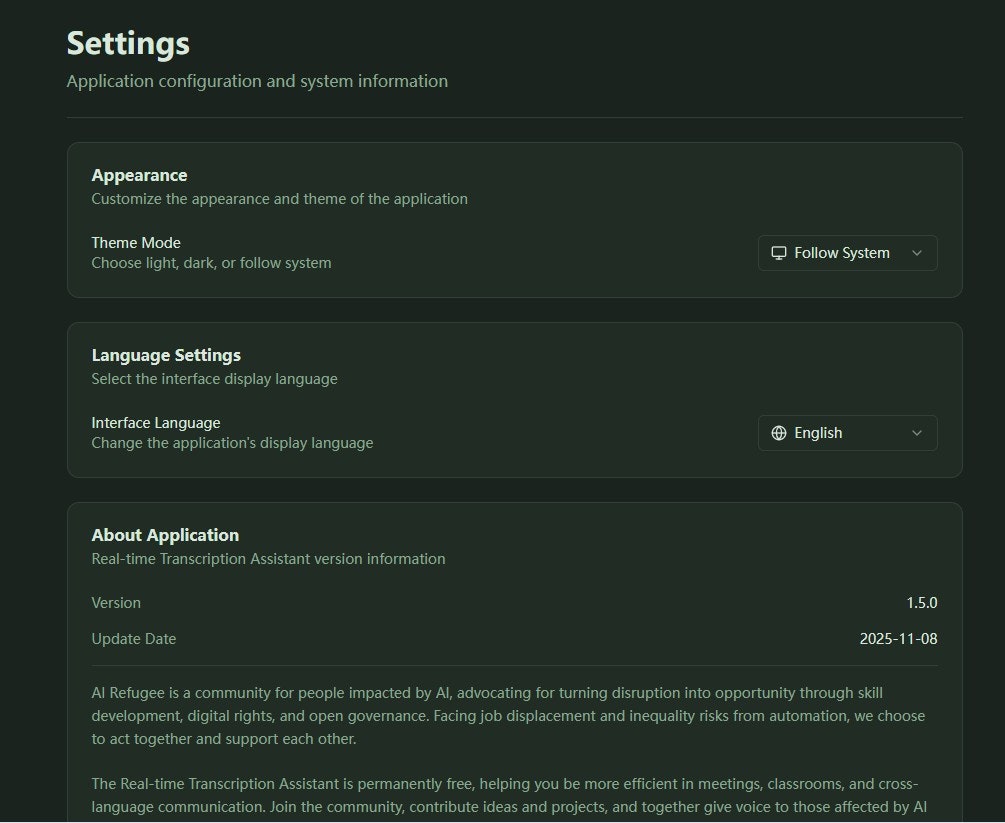Select the Appearance section title
Image resolution: width=1005 pixels, height=823 pixels.
coord(139,175)
